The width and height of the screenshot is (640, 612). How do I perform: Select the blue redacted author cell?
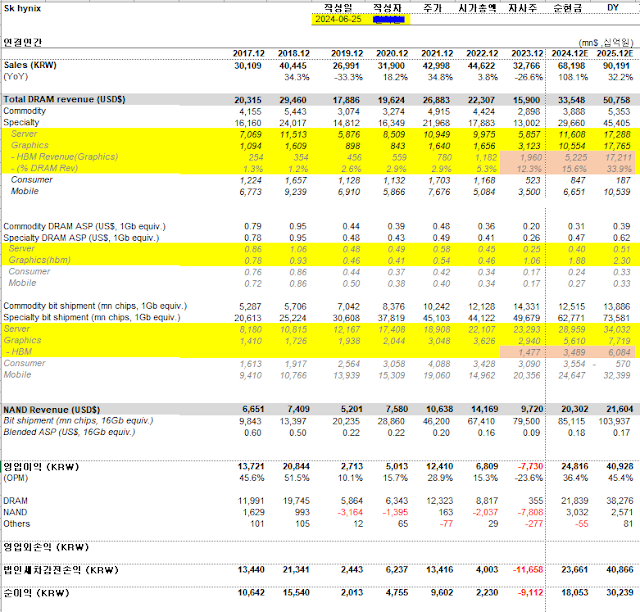click(x=389, y=19)
